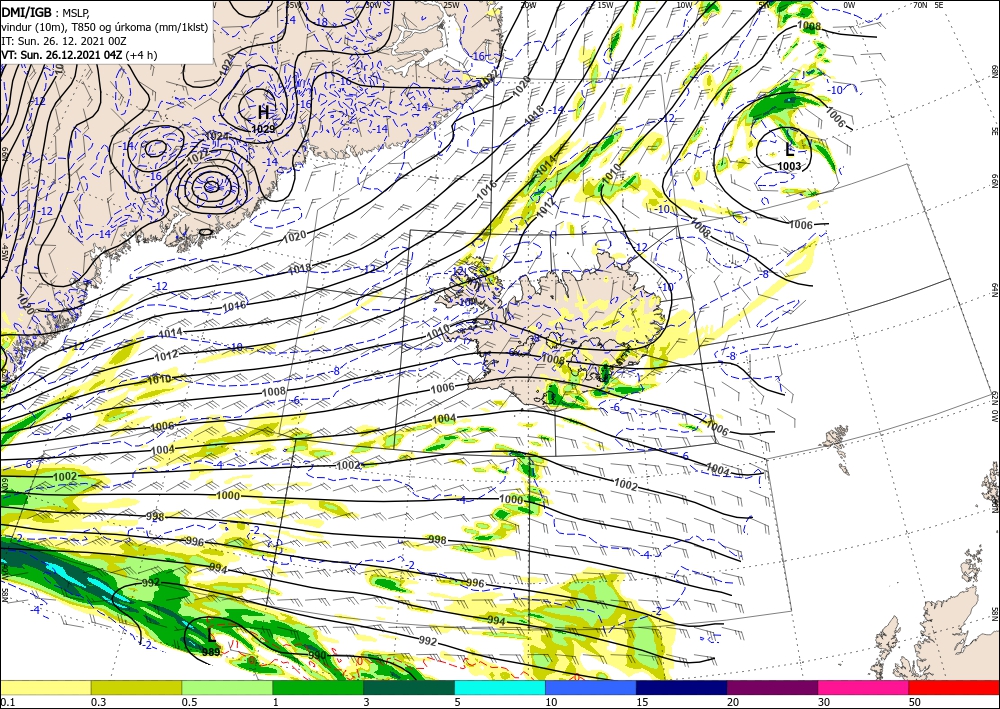1000x709 pixels.
Task: Click the light green 0.5–1 mm legend swatch
Action: tap(227, 687)
